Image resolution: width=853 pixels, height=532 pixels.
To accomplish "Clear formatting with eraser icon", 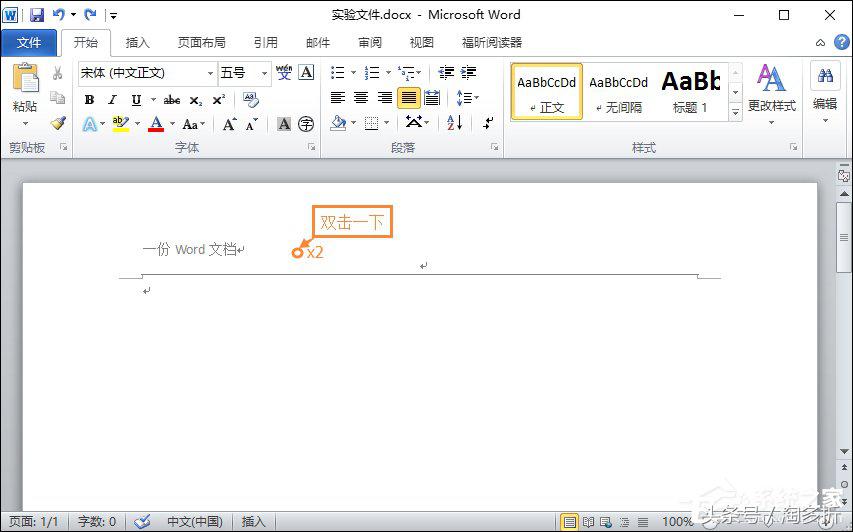I will [251, 100].
